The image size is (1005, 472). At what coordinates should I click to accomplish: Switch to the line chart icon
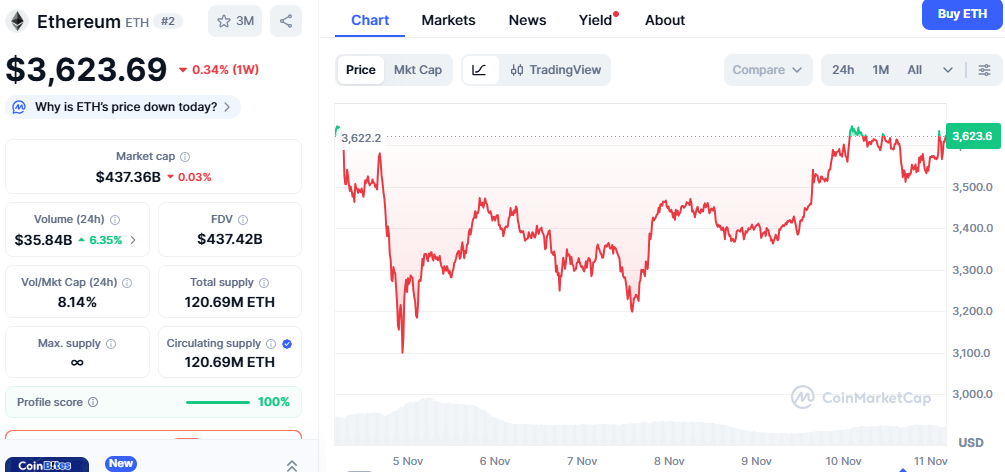pos(479,70)
